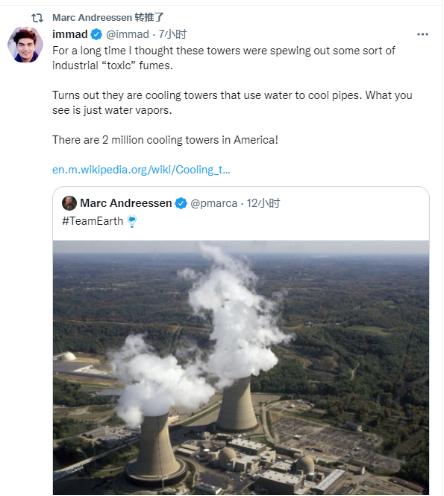Click the '2 million cooling towers' sentence
The height and width of the screenshot is (496, 444).
click(165, 140)
